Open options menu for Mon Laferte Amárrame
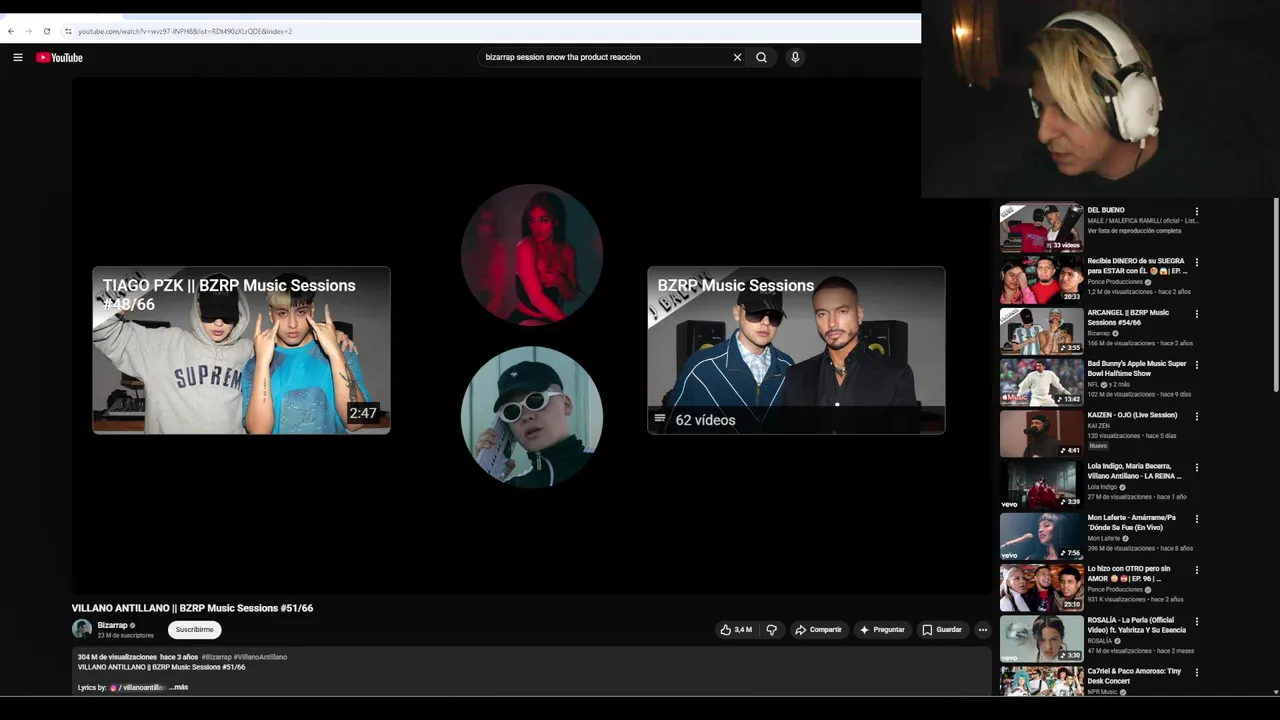Screen dimensions: 1280x720 (1196, 519)
